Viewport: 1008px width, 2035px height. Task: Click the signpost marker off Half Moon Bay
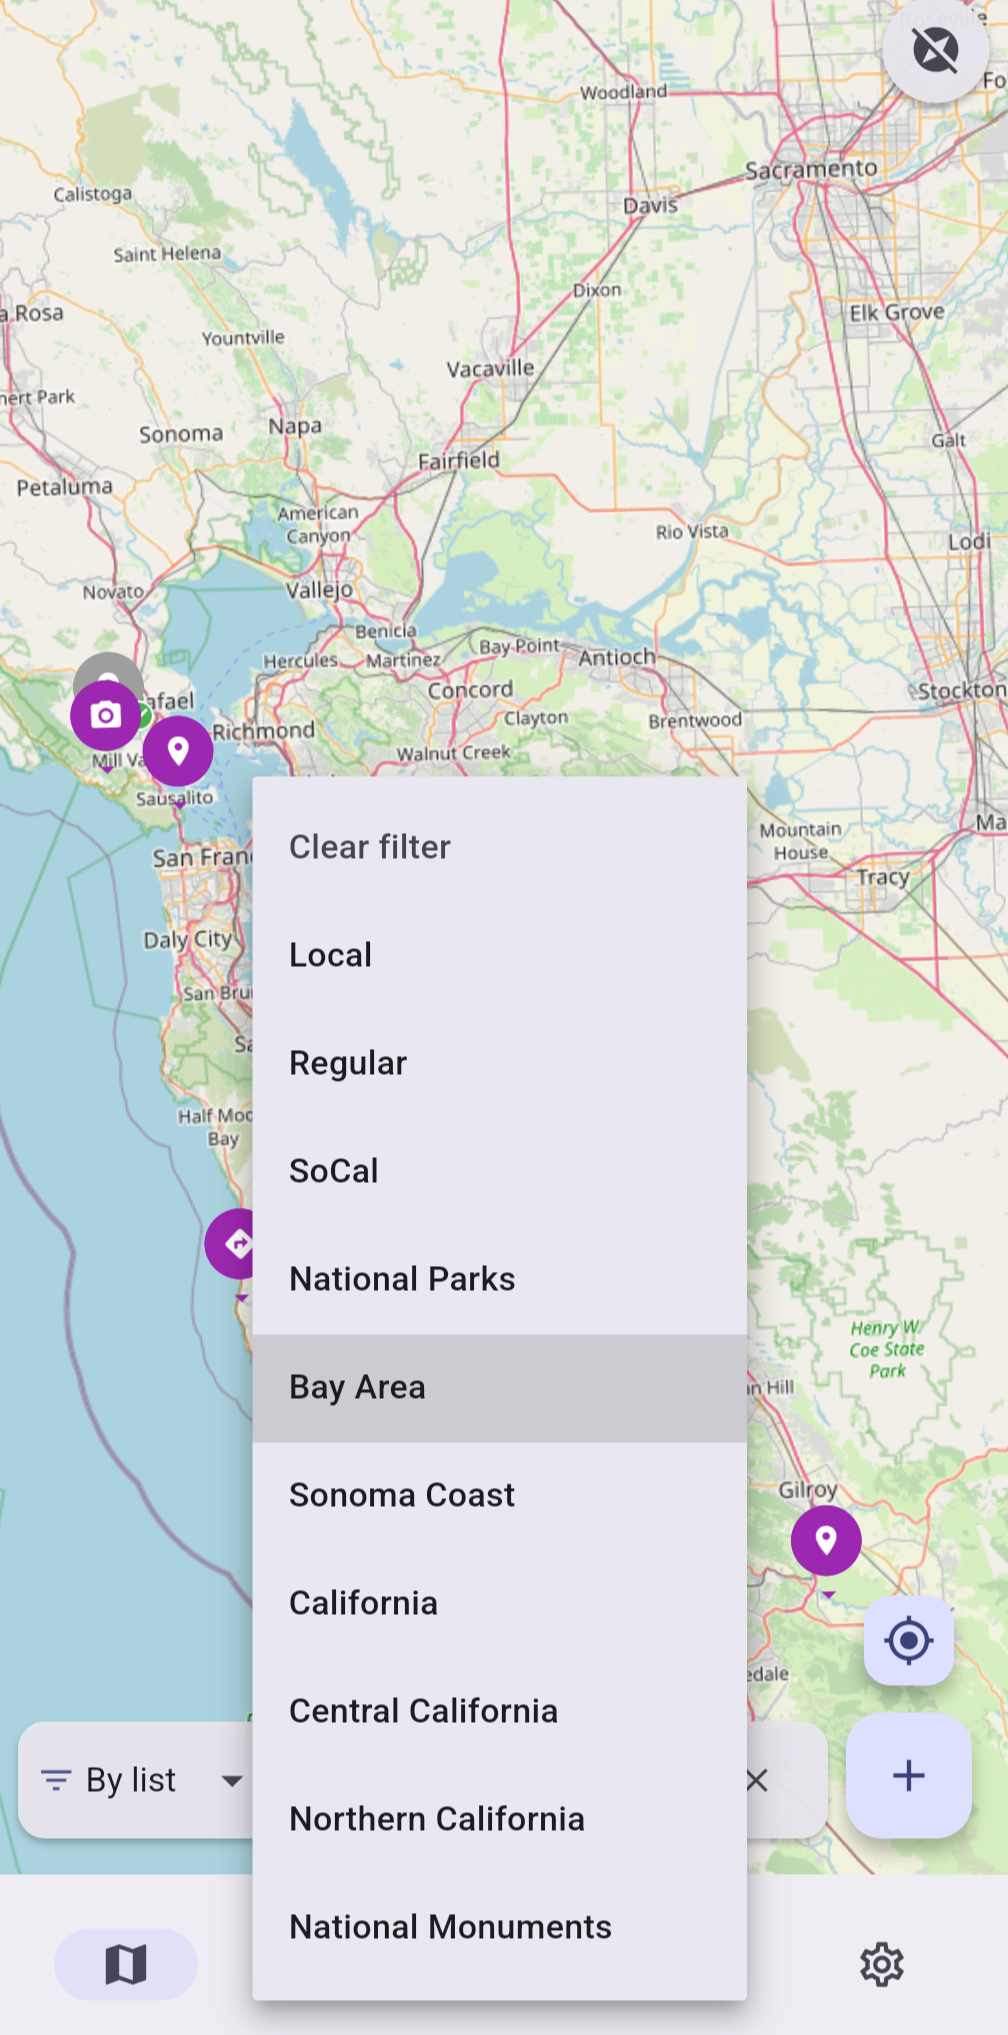[x=233, y=1242]
